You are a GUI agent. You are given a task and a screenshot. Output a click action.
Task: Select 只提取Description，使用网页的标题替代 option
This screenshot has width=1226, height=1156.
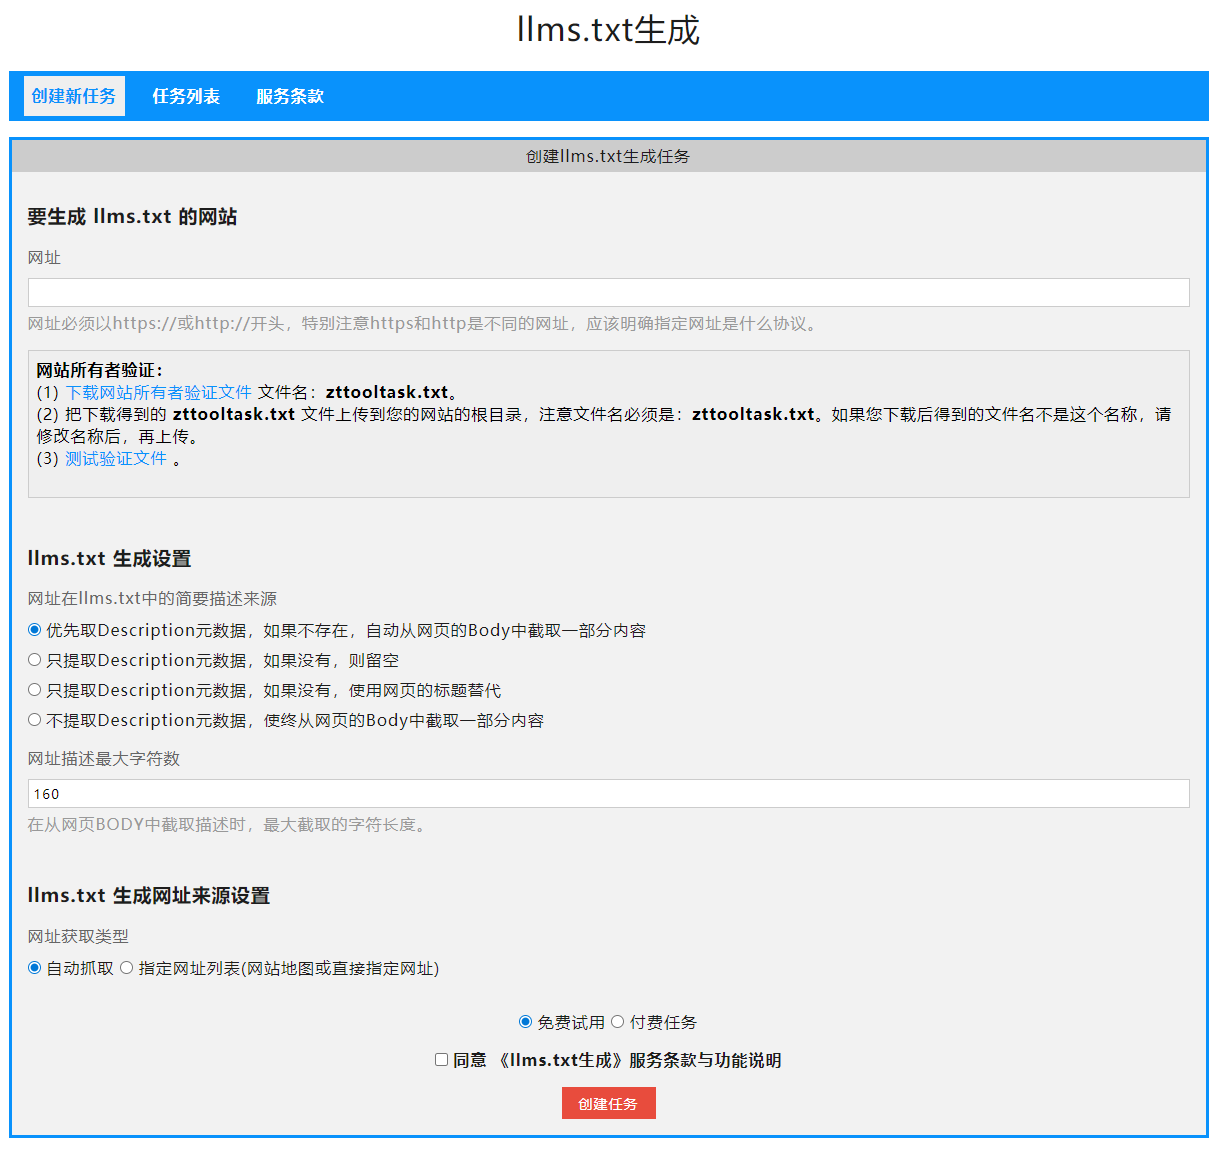click(x=34, y=690)
